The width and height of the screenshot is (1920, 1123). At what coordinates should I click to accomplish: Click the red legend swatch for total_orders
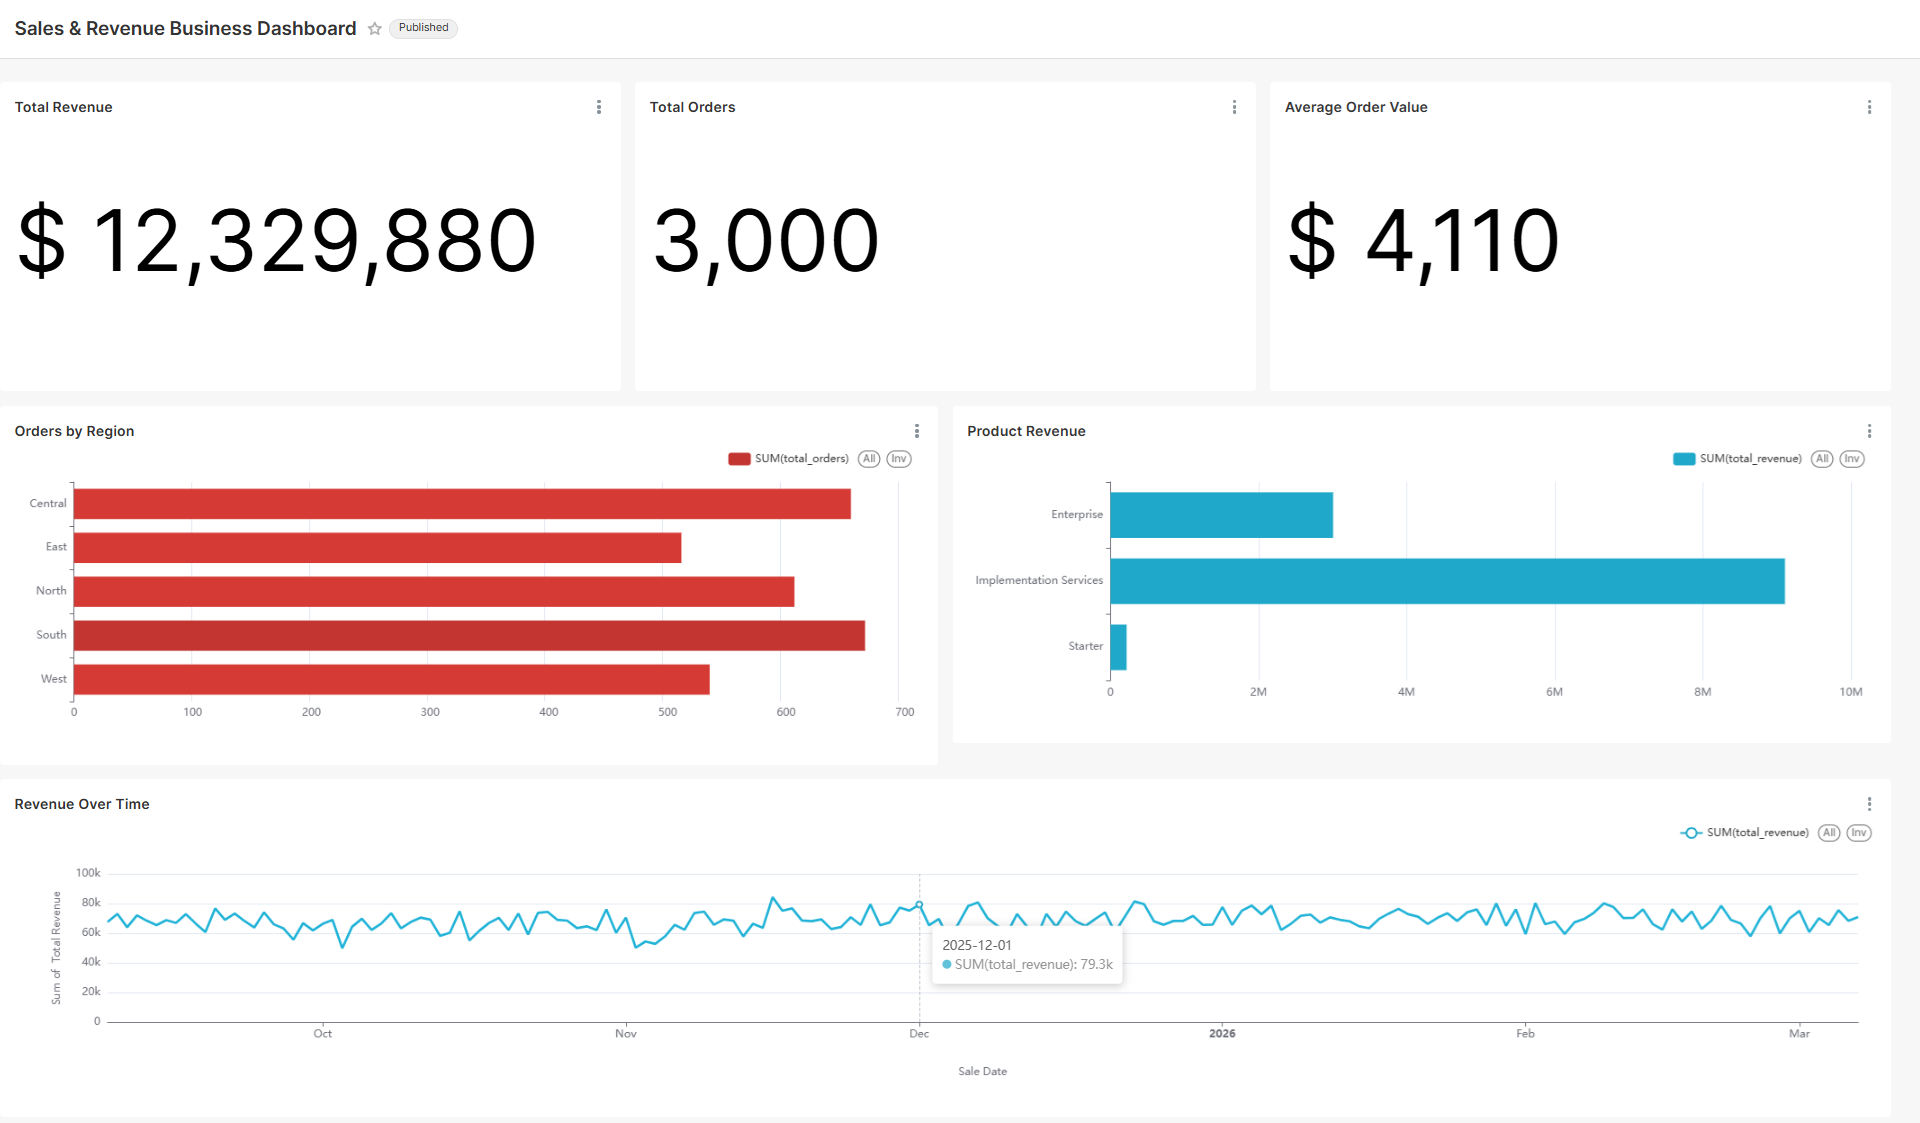tap(739, 459)
